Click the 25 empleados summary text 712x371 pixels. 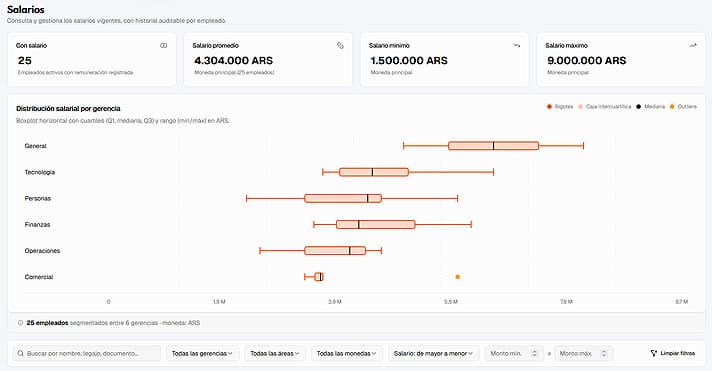(47, 323)
